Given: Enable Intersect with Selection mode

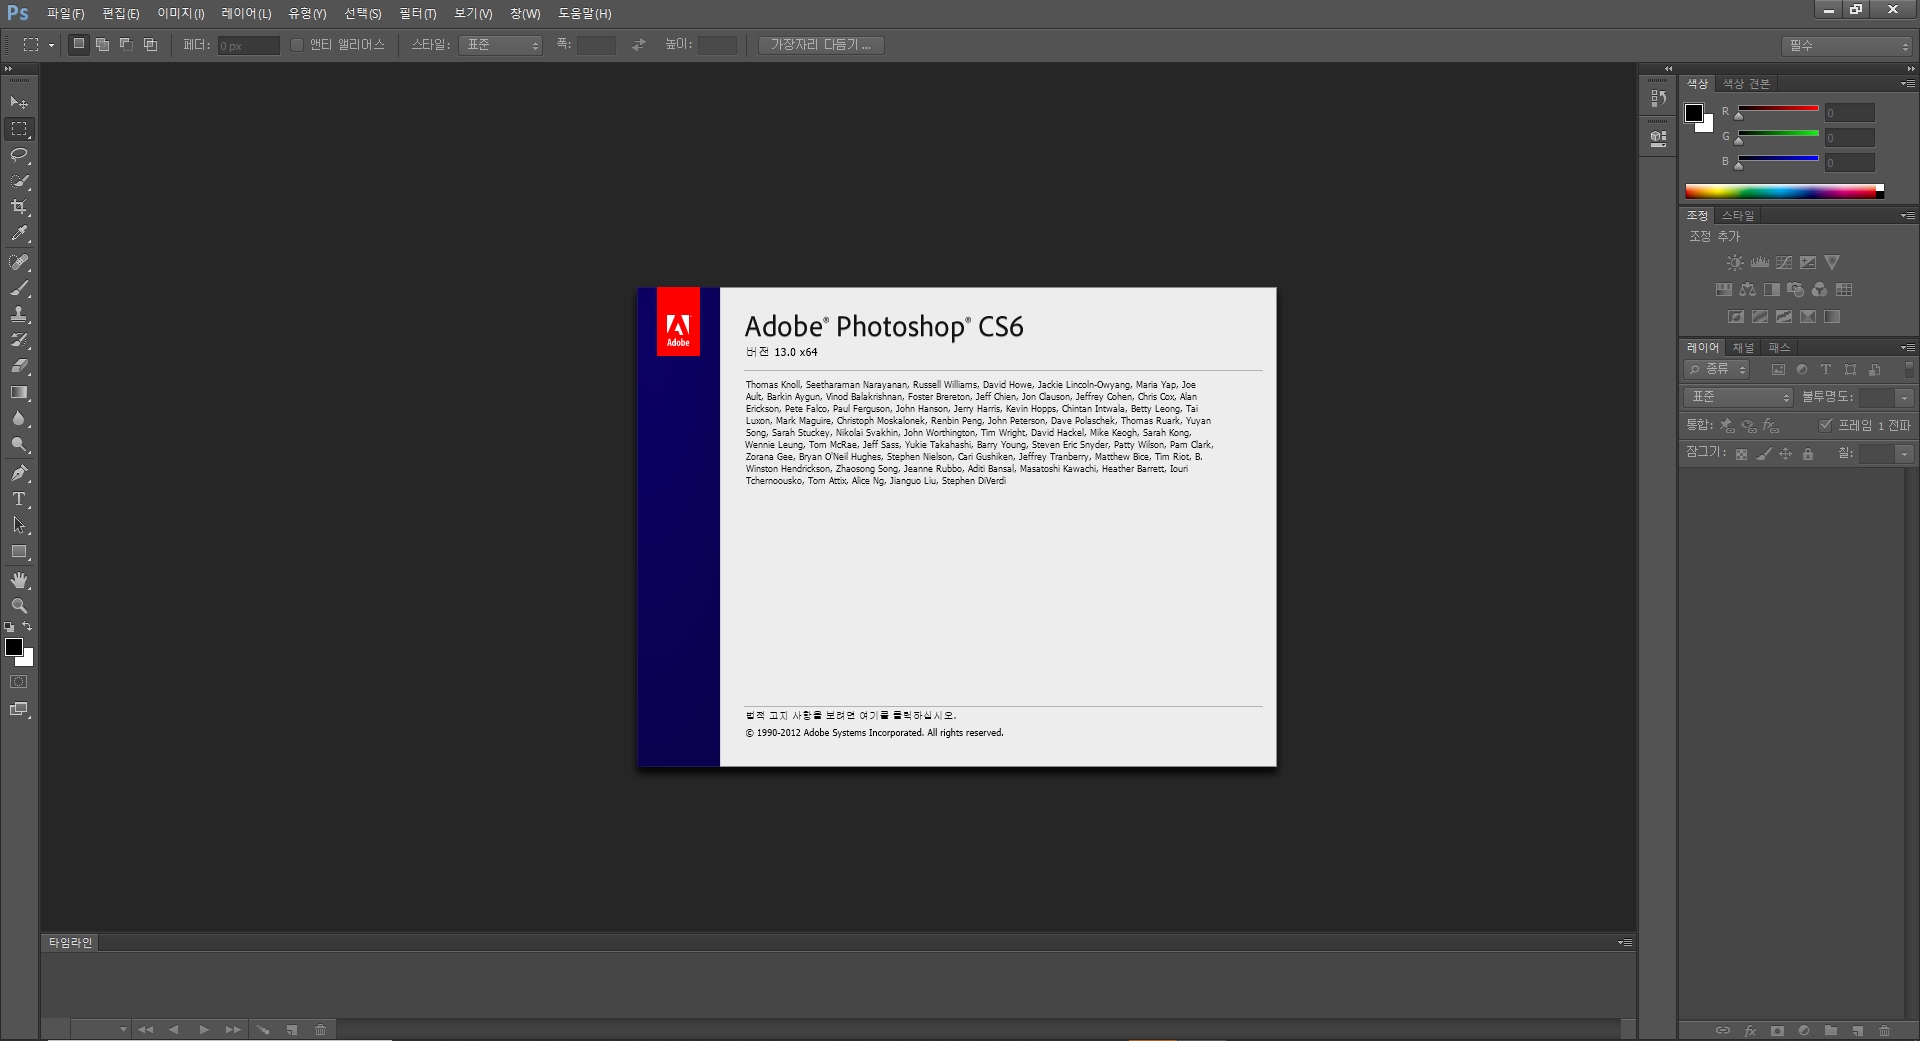Looking at the screenshot, I should pyautogui.click(x=150, y=45).
